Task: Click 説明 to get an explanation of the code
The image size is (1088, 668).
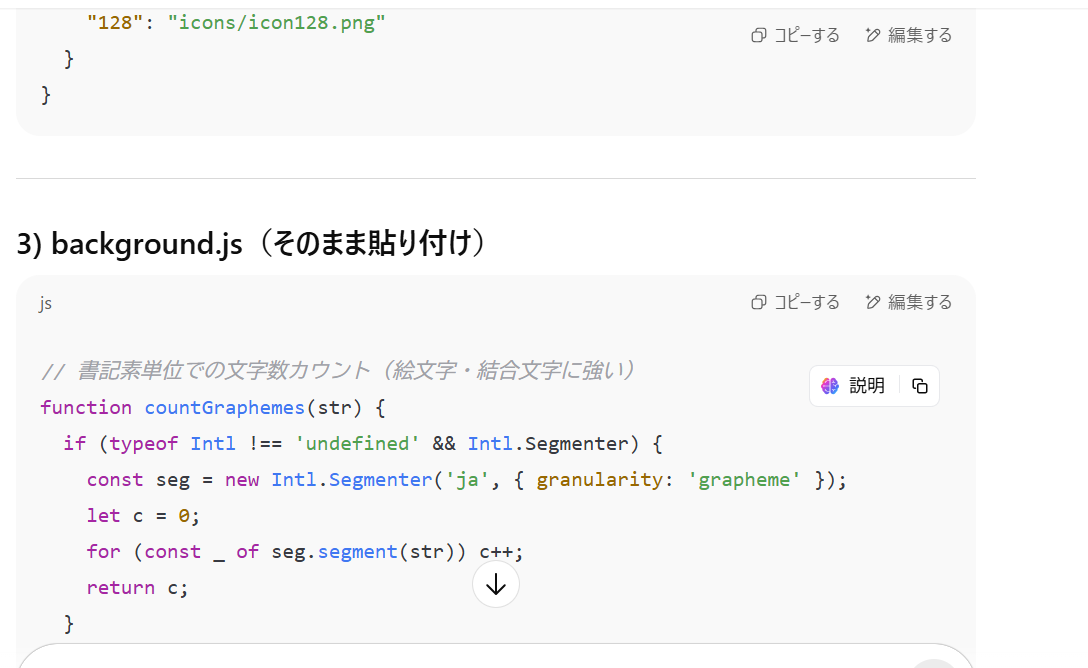Action: click(864, 385)
